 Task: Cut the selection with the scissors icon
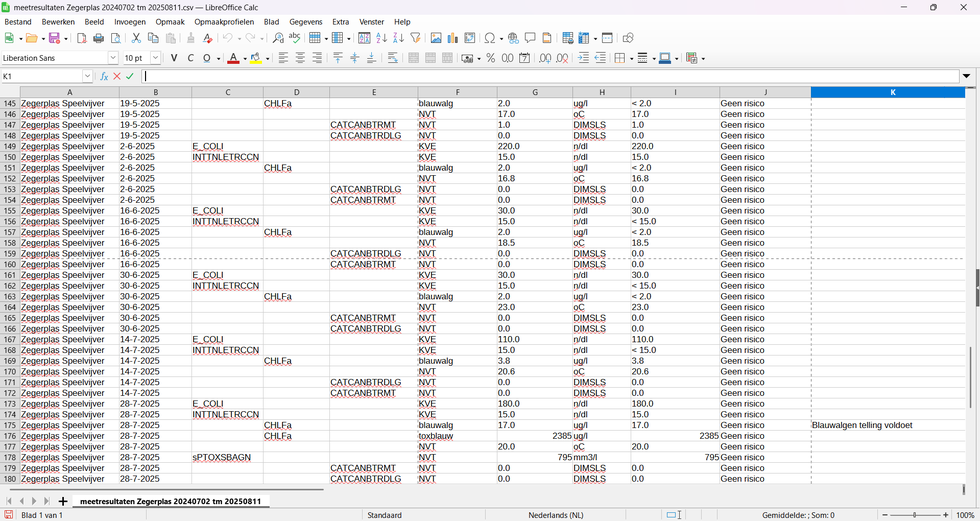point(136,38)
